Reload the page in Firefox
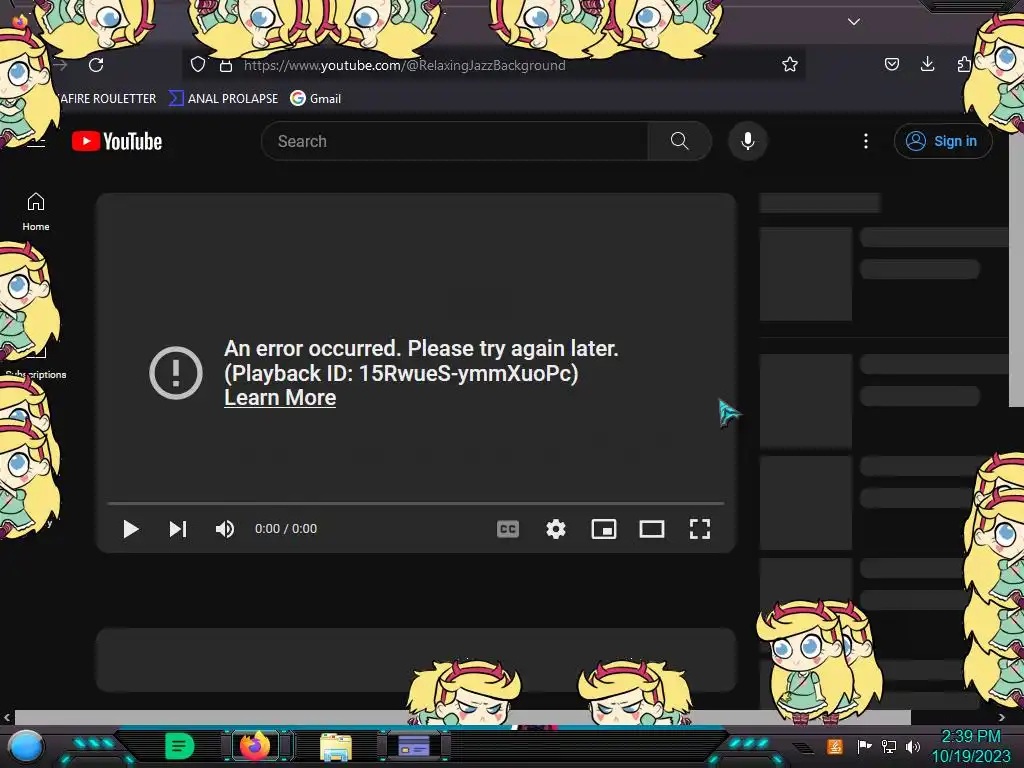 96,65
